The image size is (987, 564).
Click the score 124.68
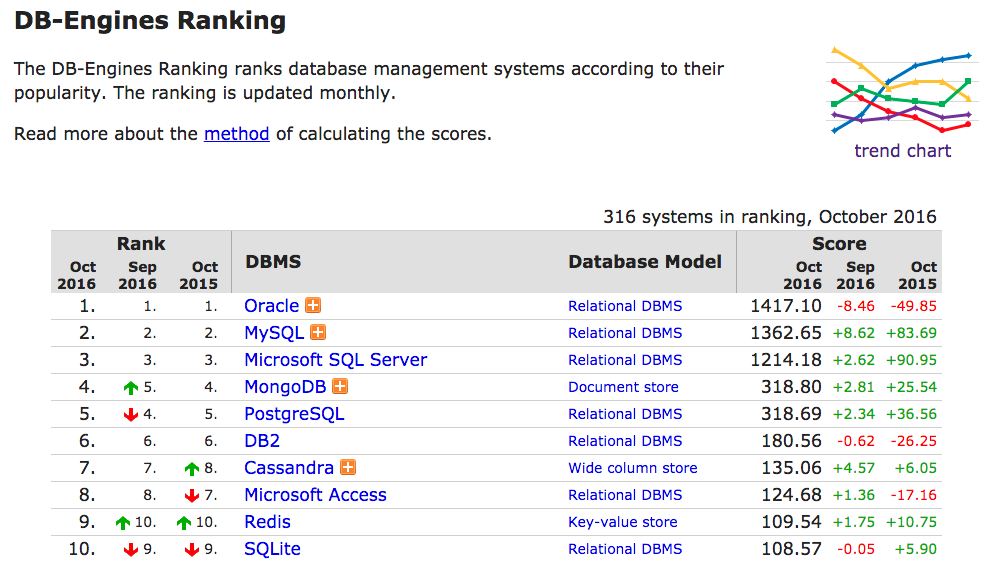791,495
